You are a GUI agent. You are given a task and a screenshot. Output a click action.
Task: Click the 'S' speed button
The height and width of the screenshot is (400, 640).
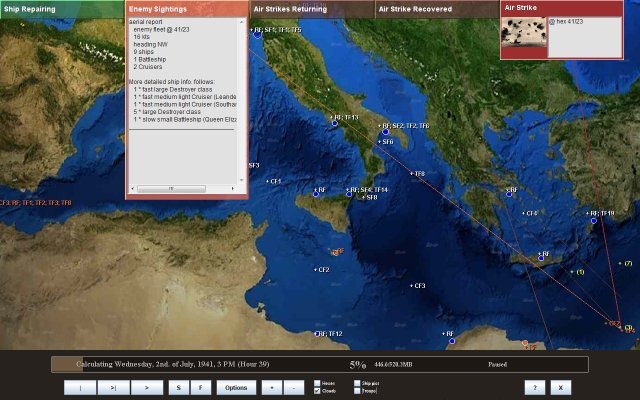coord(178,387)
